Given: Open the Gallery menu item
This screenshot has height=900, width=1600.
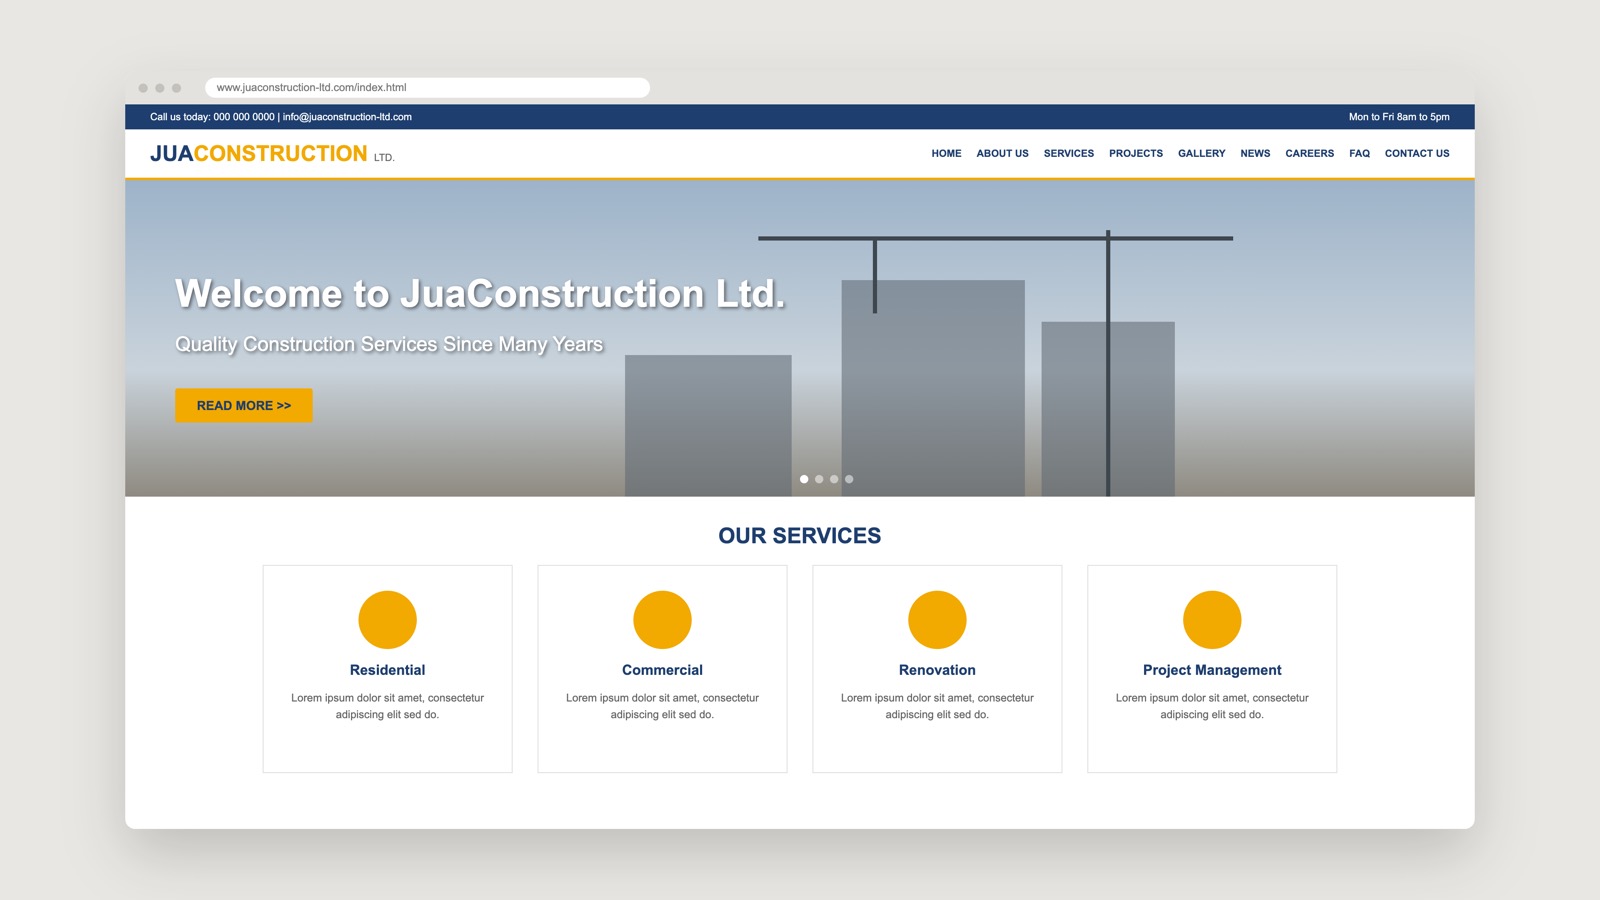Looking at the screenshot, I should (1201, 154).
